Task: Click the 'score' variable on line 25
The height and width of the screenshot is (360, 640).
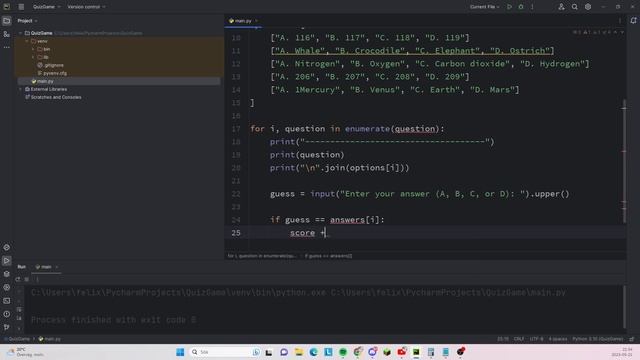Action: tap(302, 233)
